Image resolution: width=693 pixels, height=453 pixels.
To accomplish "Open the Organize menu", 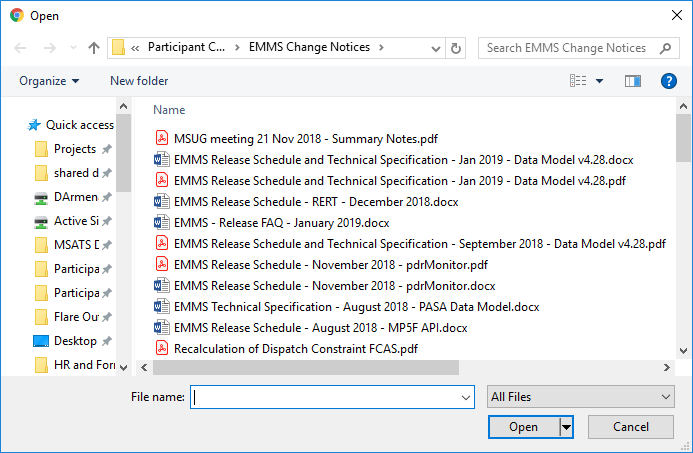I will tap(49, 81).
